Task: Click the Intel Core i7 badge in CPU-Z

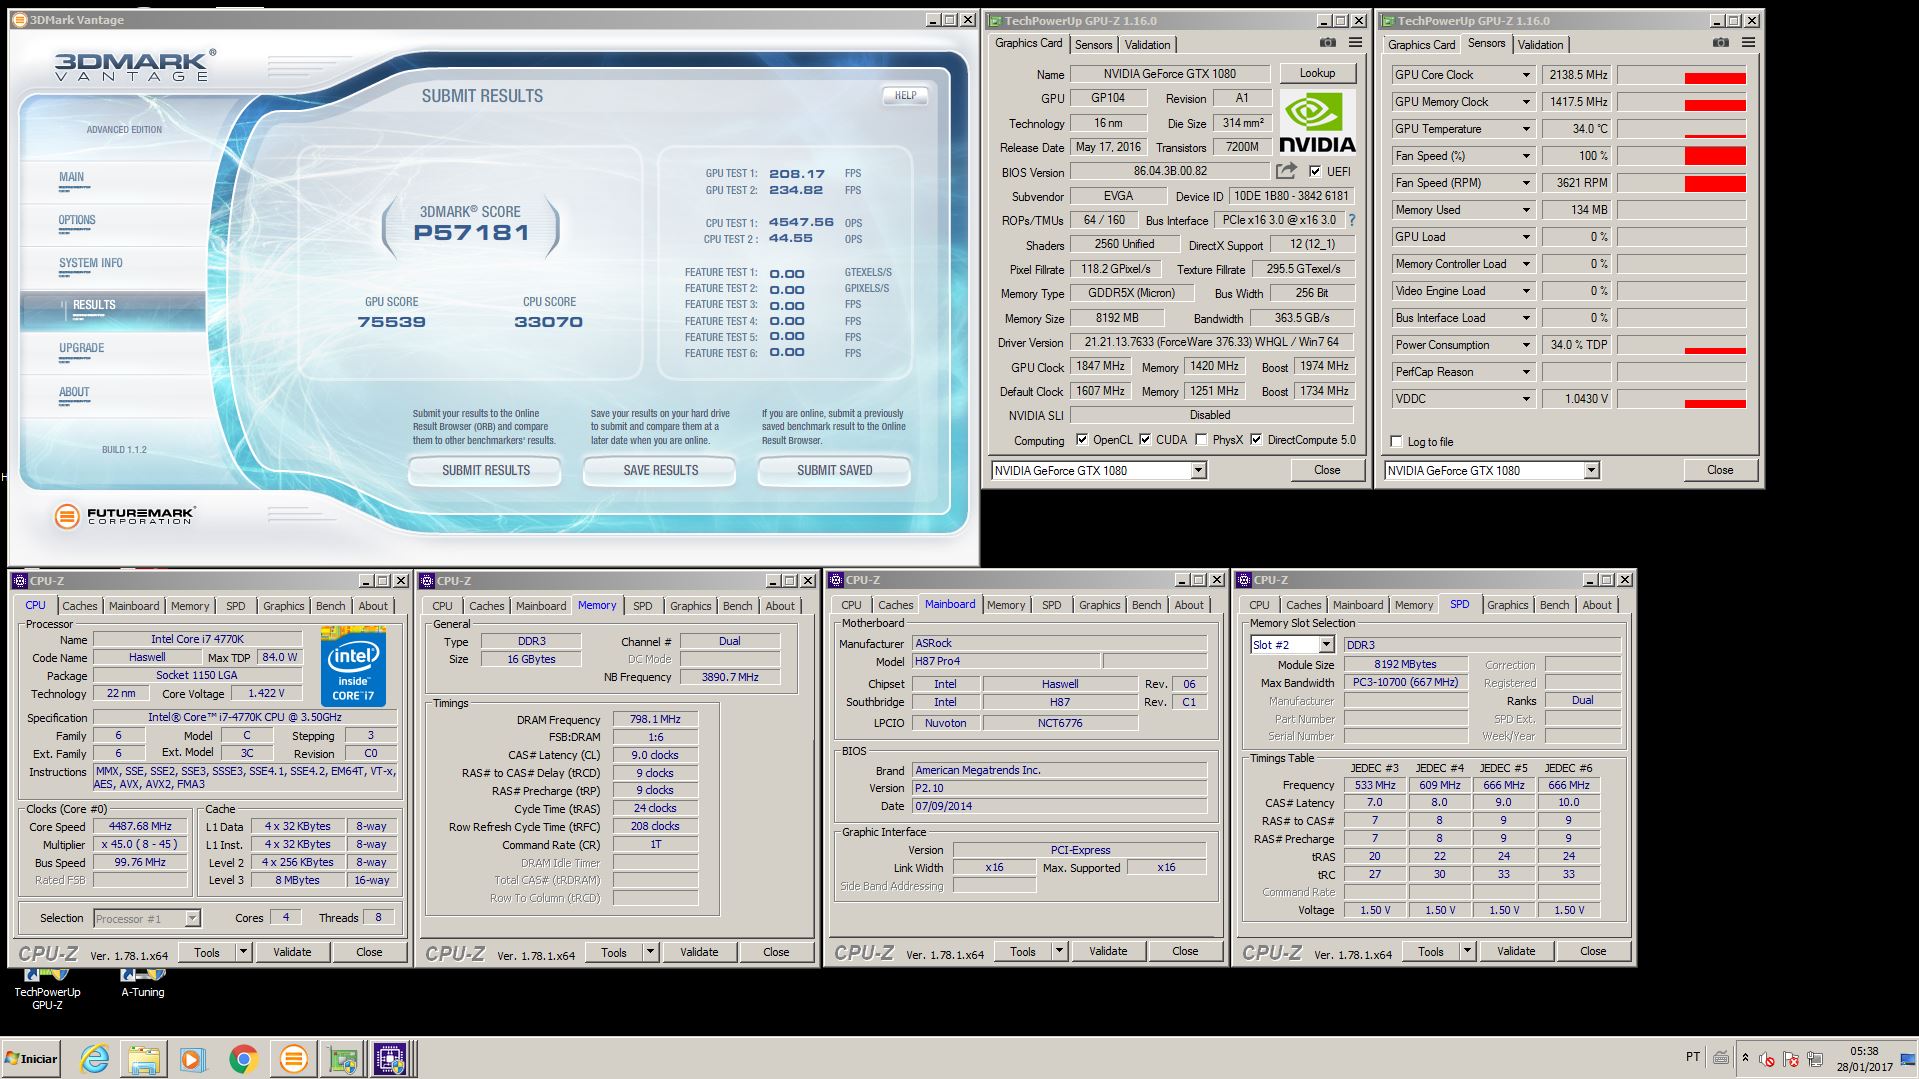Action: (x=353, y=666)
